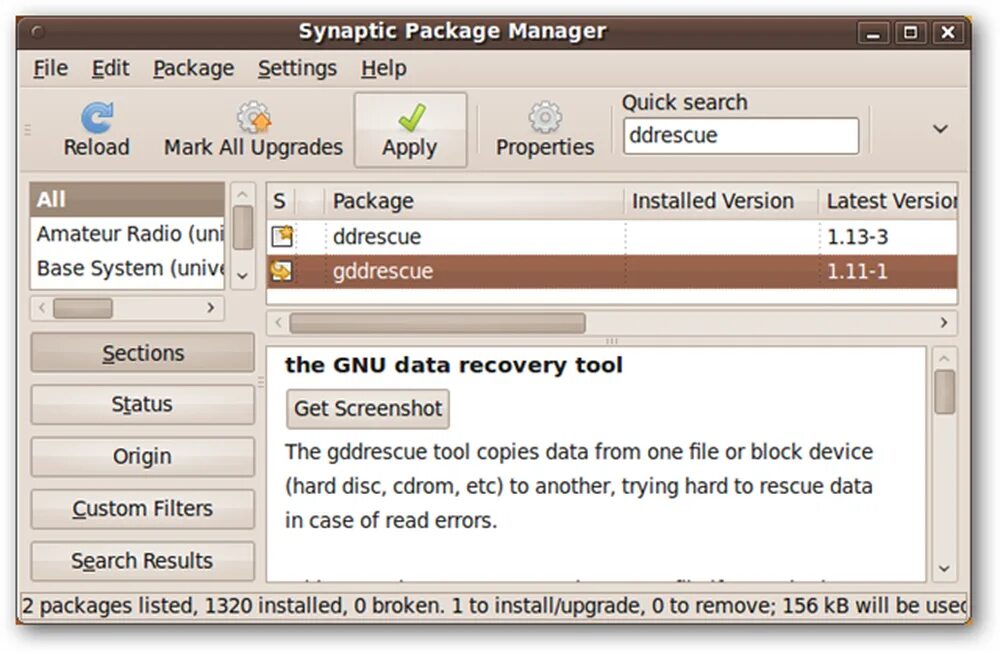Open the Package menu
This screenshot has height=653, width=1000.
[x=193, y=68]
